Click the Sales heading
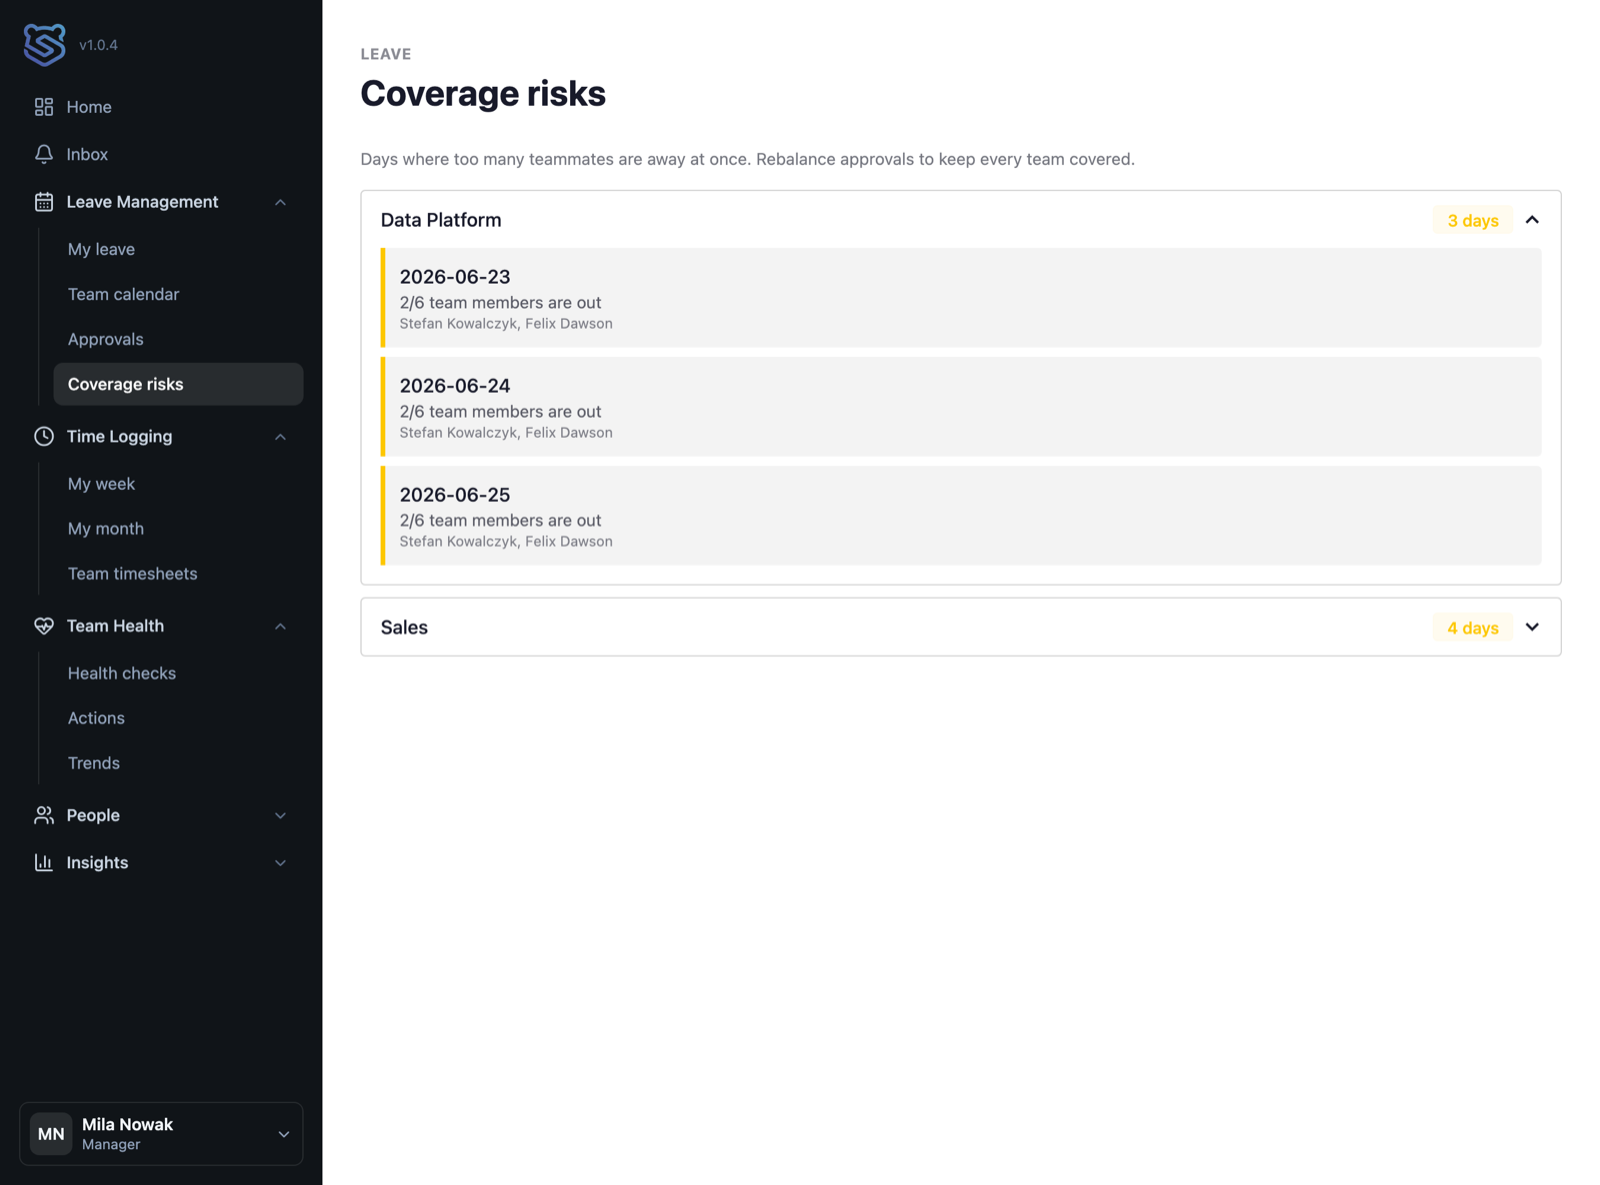 pyautogui.click(x=404, y=627)
